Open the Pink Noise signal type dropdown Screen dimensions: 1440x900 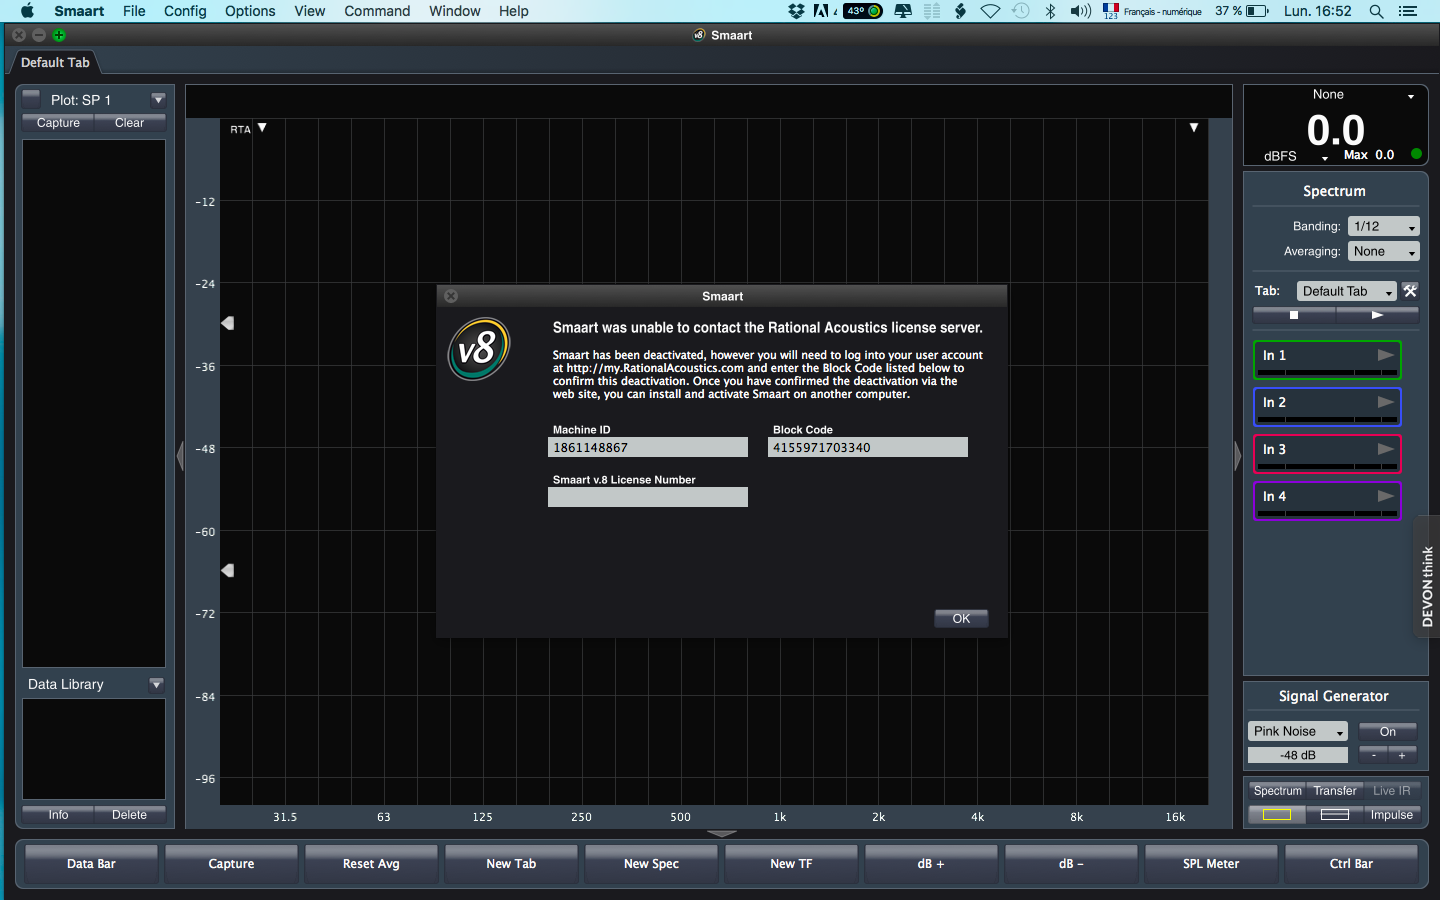pyautogui.click(x=1297, y=731)
